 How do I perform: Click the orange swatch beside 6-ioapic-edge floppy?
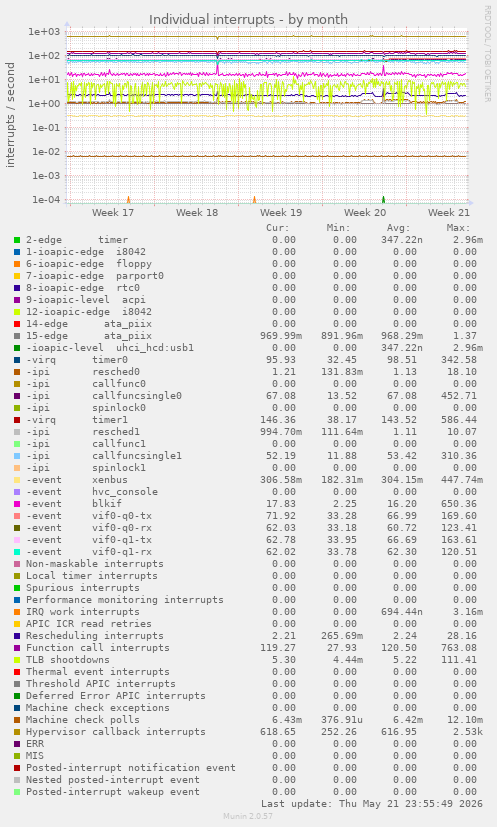[17, 264]
